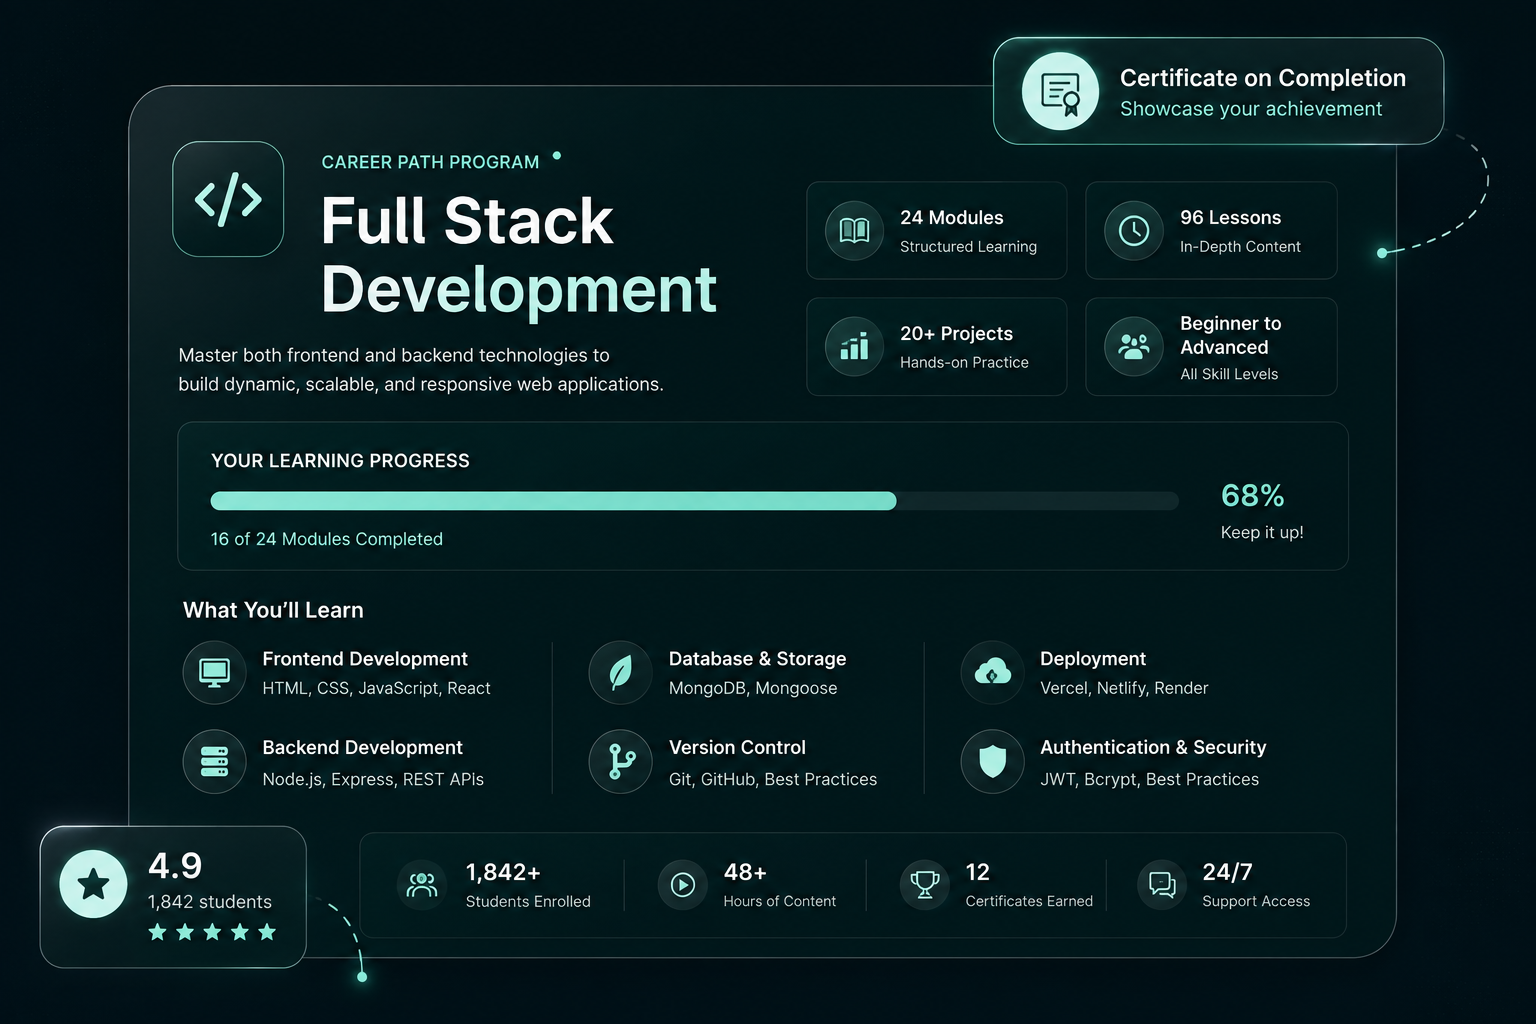Click the YOUR LEARNING PROGRESS heading

coord(340,461)
